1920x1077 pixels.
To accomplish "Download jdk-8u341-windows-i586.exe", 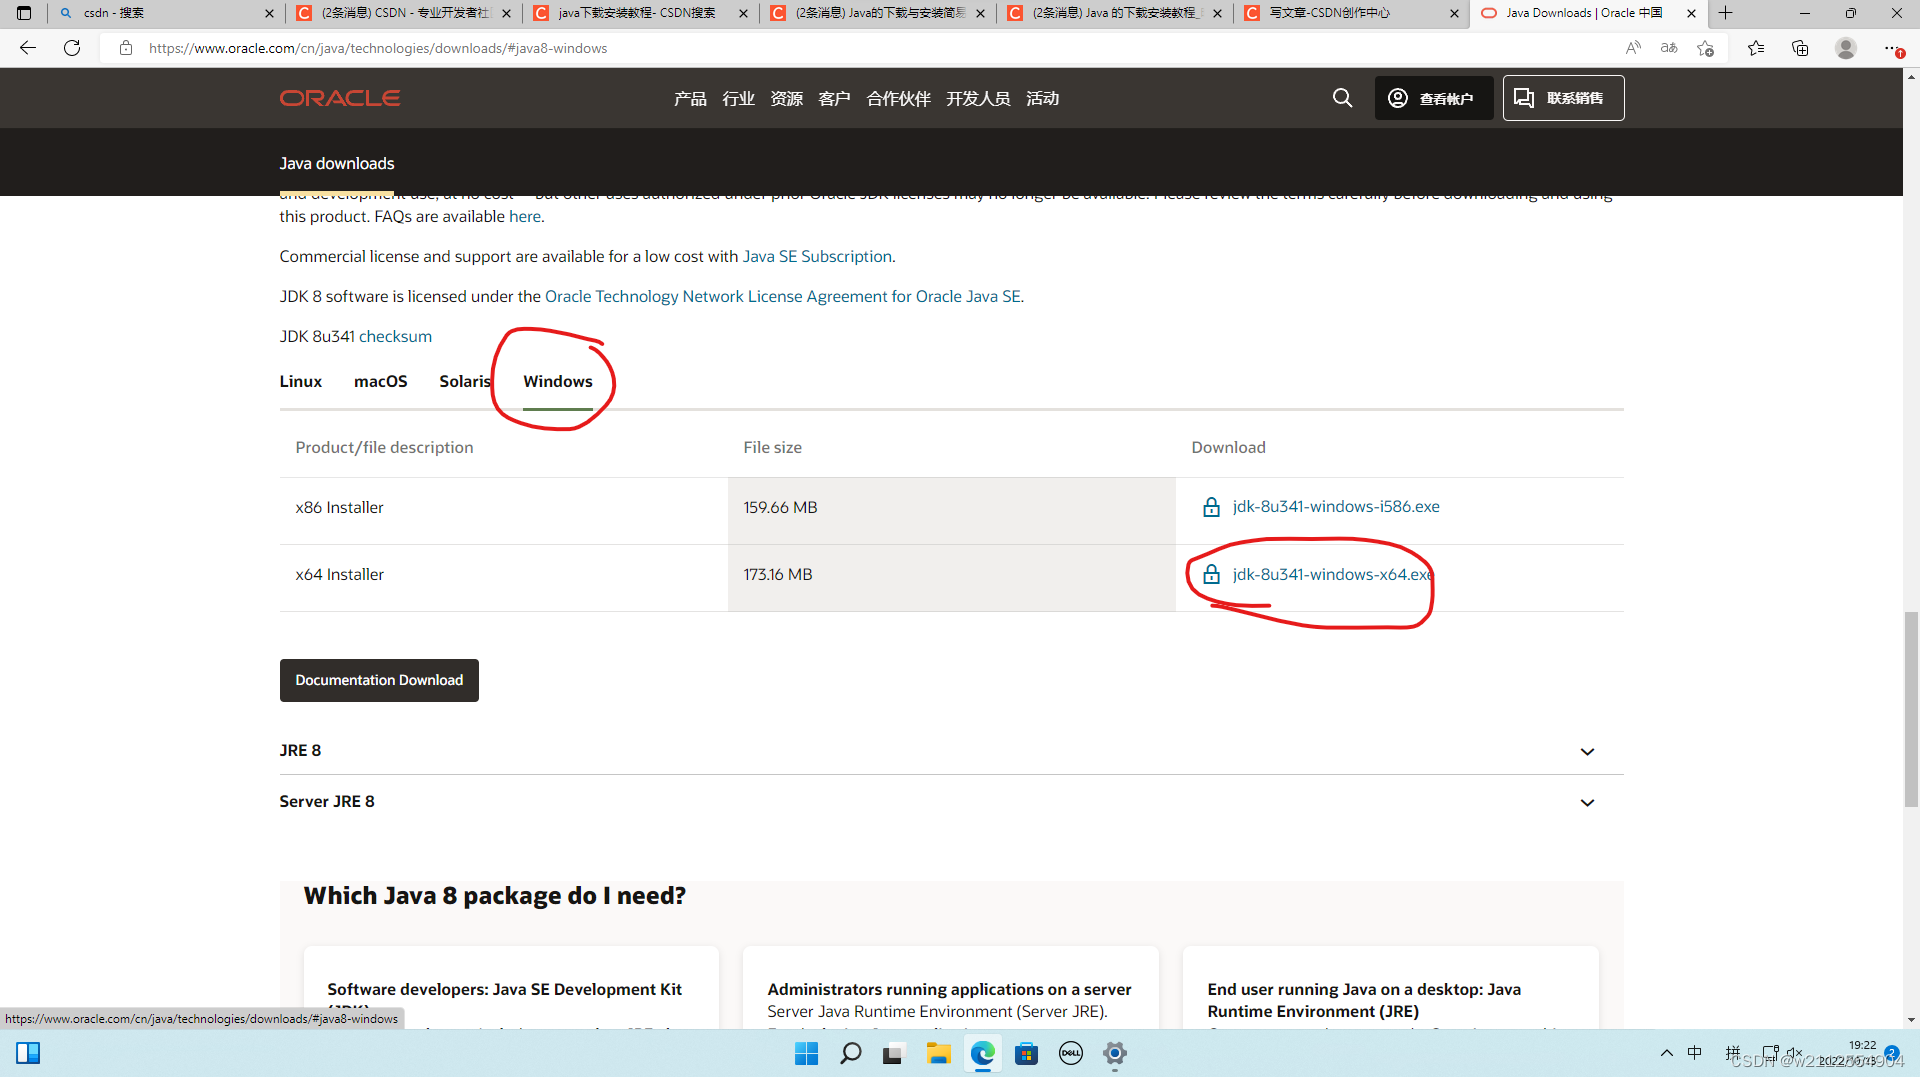I will (x=1336, y=506).
